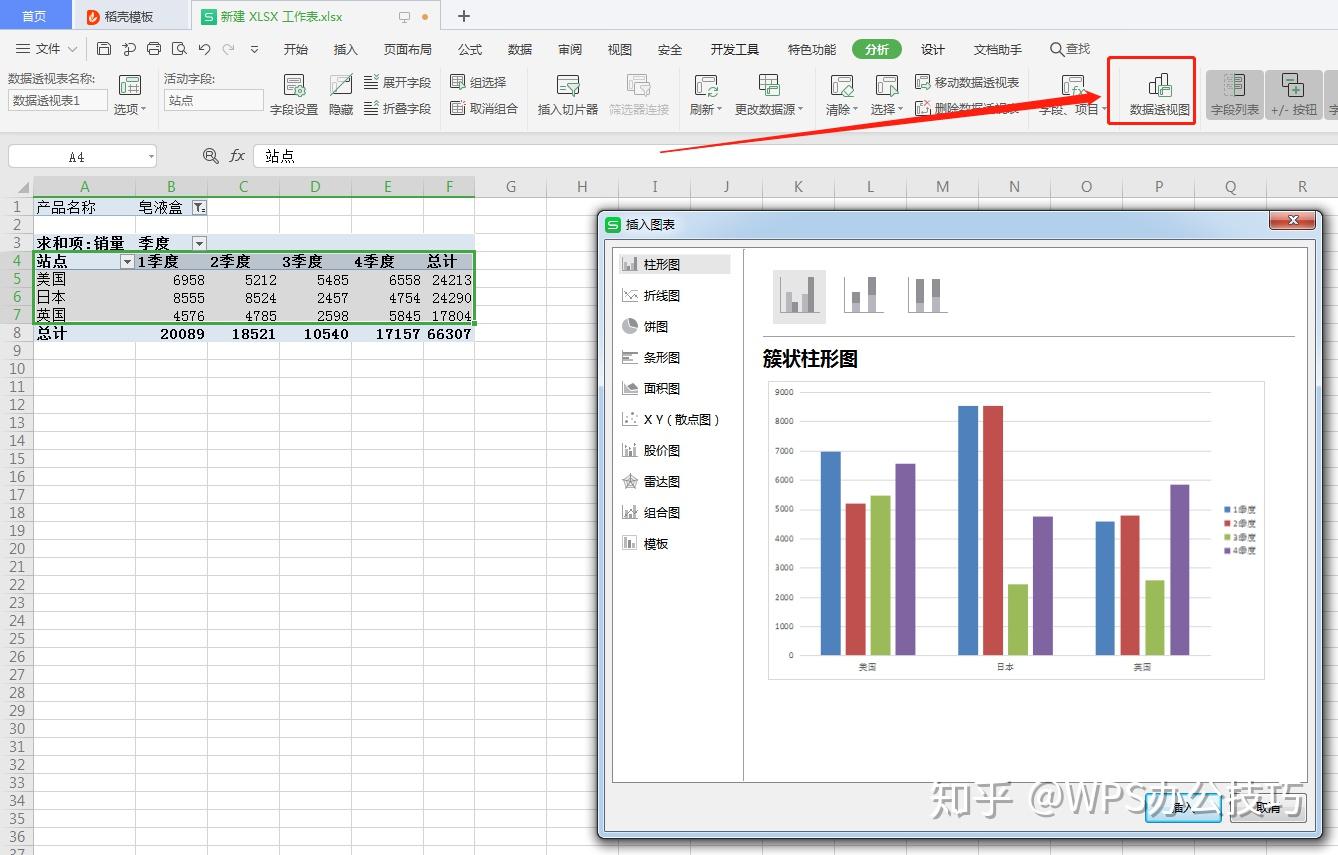Open the 站点 row filter dropdown
This screenshot has width=1338, height=855.
(127, 262)
